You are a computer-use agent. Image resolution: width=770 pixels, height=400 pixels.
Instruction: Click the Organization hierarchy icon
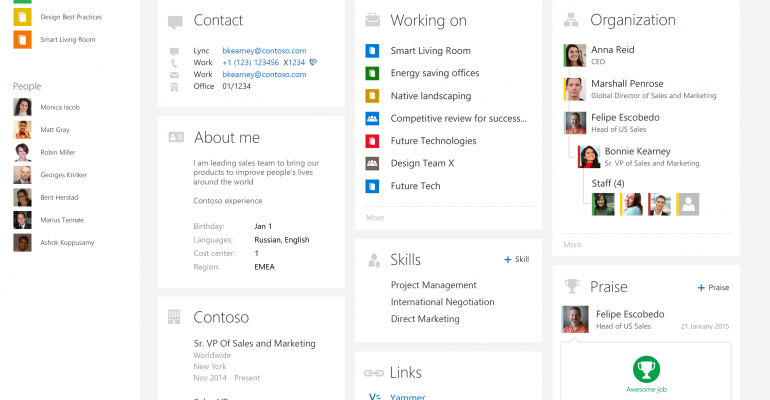[571, 20]
